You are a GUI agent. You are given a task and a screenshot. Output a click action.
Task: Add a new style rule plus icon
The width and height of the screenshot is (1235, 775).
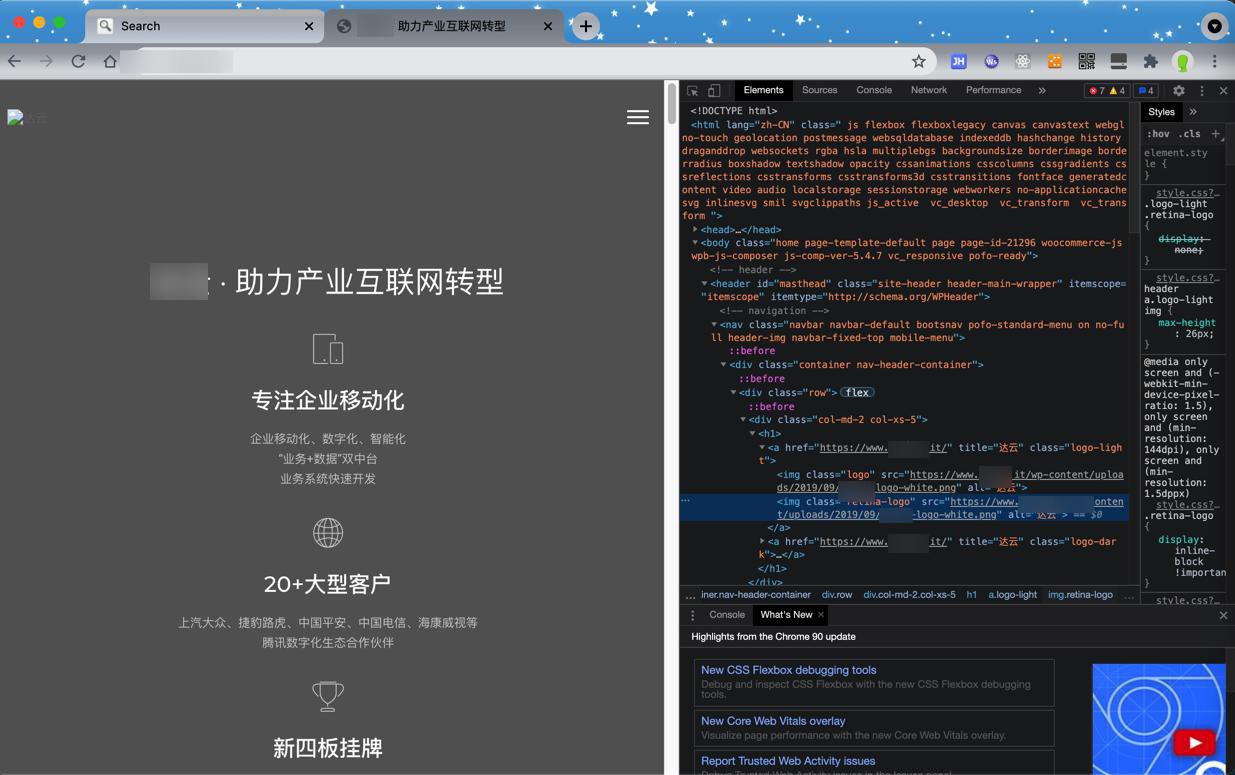point(1216,134)
